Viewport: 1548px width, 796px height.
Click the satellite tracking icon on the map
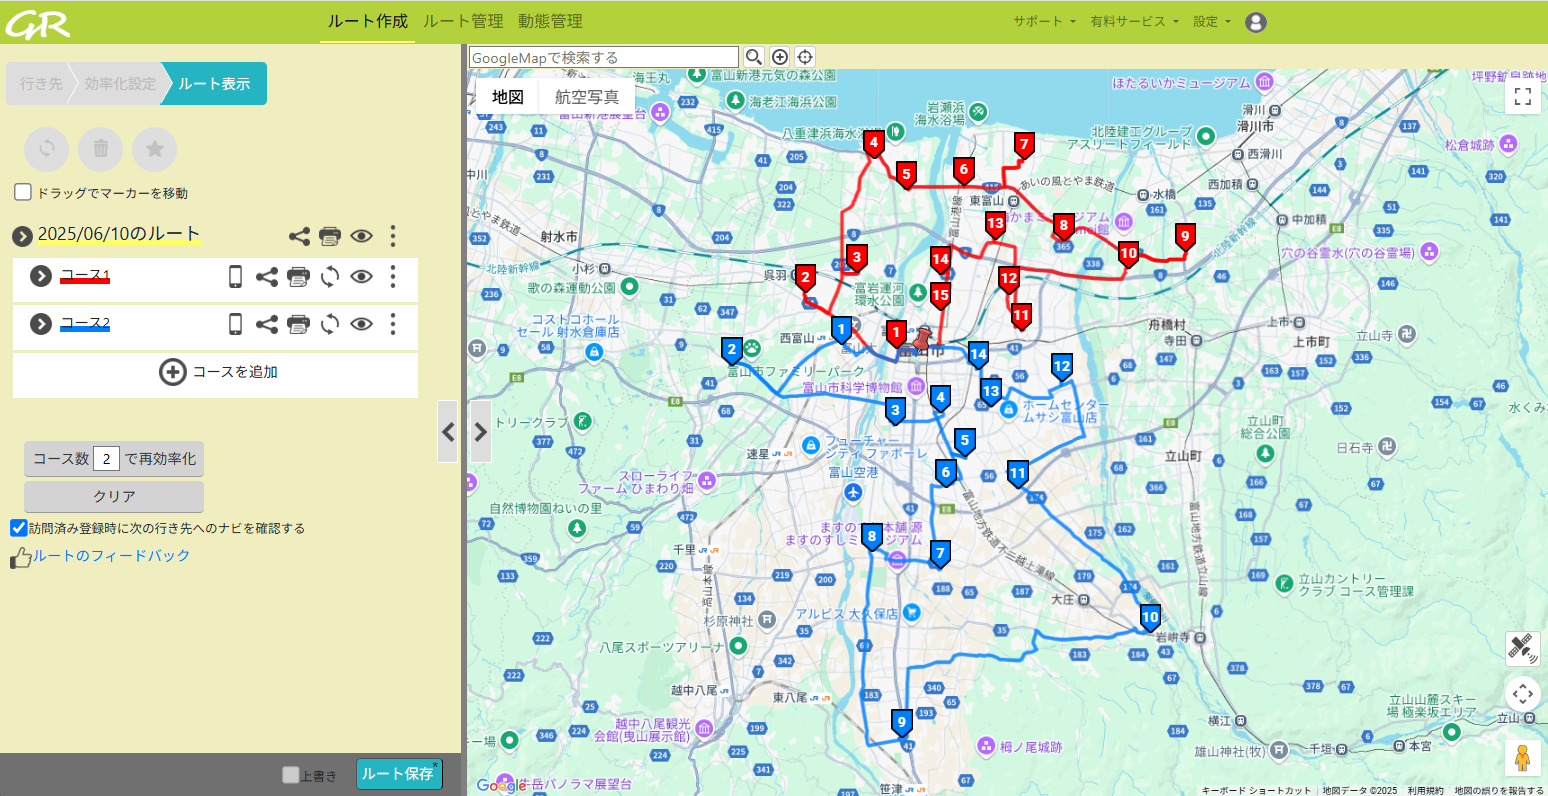coord(1522,649)
